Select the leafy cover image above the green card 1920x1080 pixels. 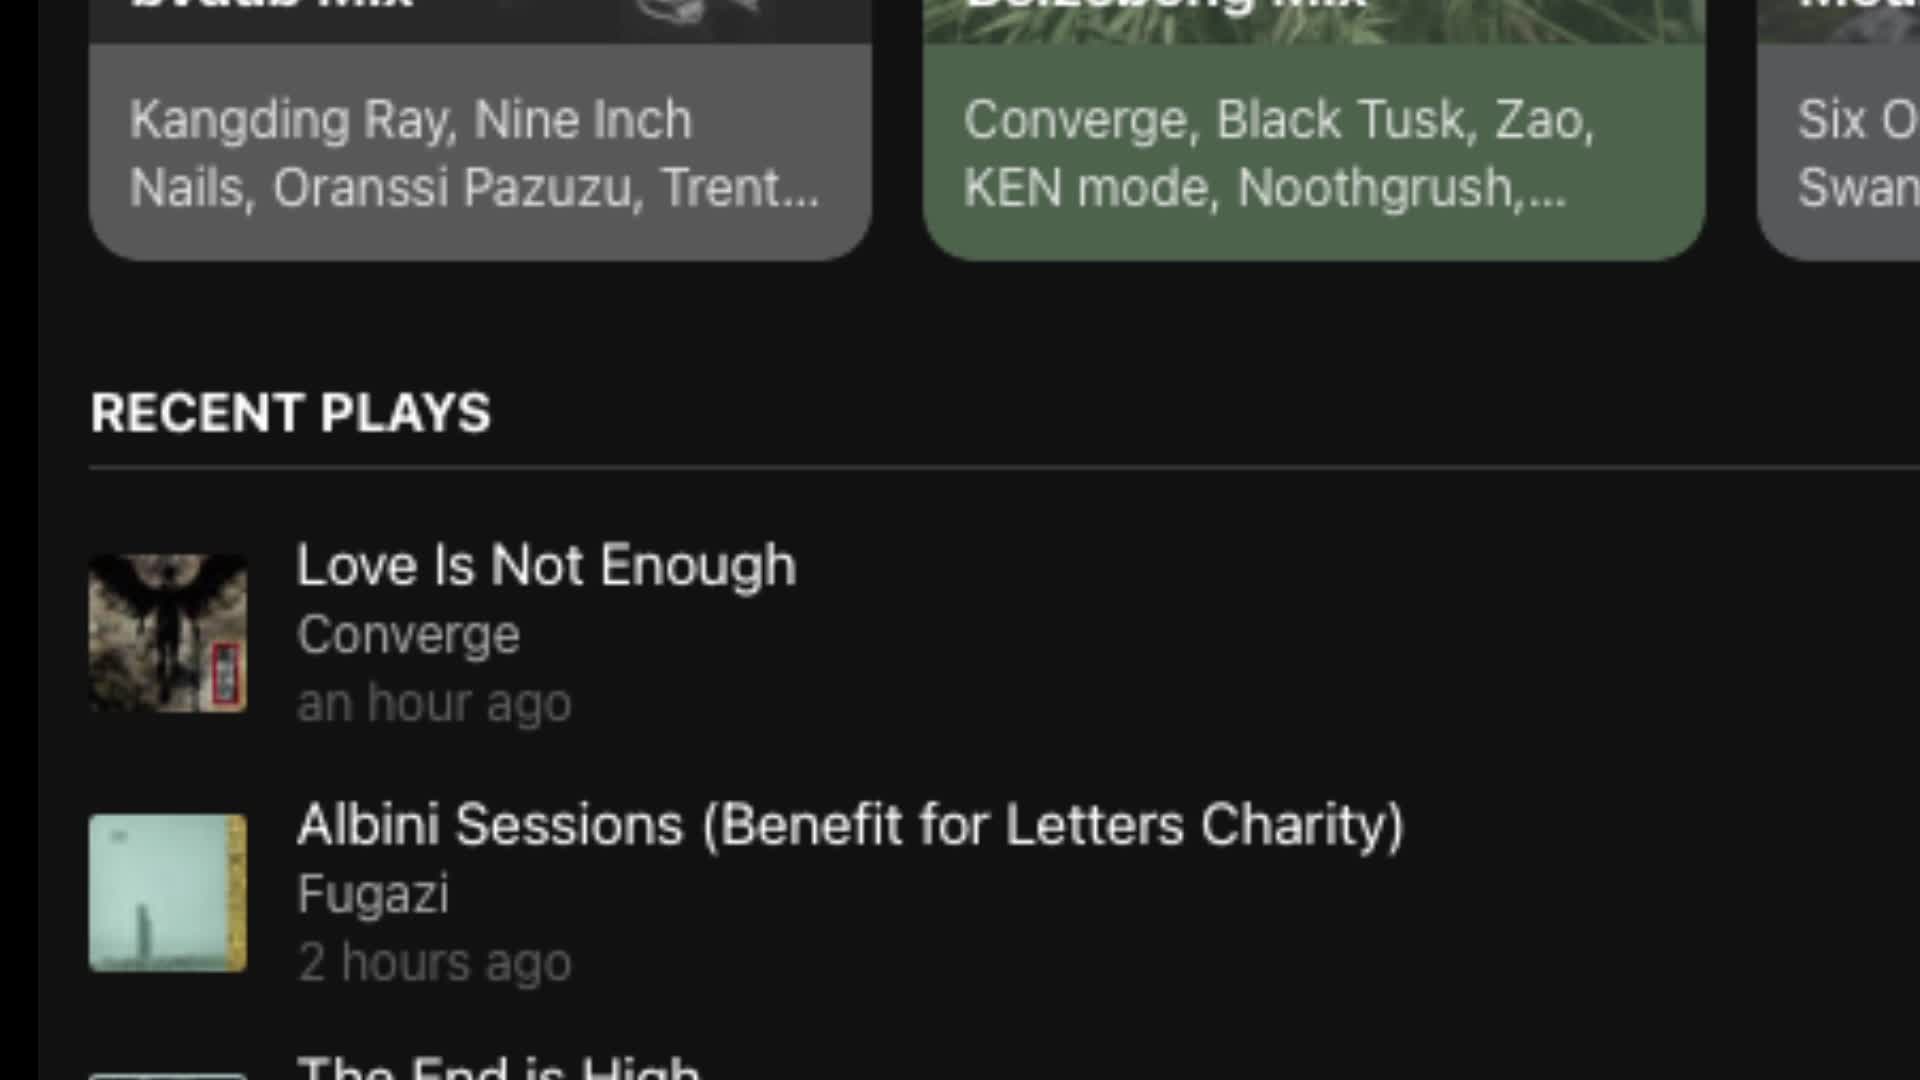pos(1314,21)
